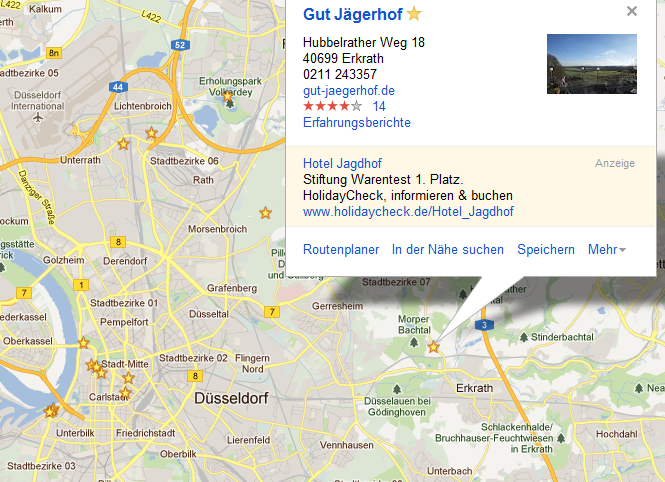Click the airport icon at Düsseldorf International
The height and width of the screenshot is (482, 665).
click(x=38, y=117)
